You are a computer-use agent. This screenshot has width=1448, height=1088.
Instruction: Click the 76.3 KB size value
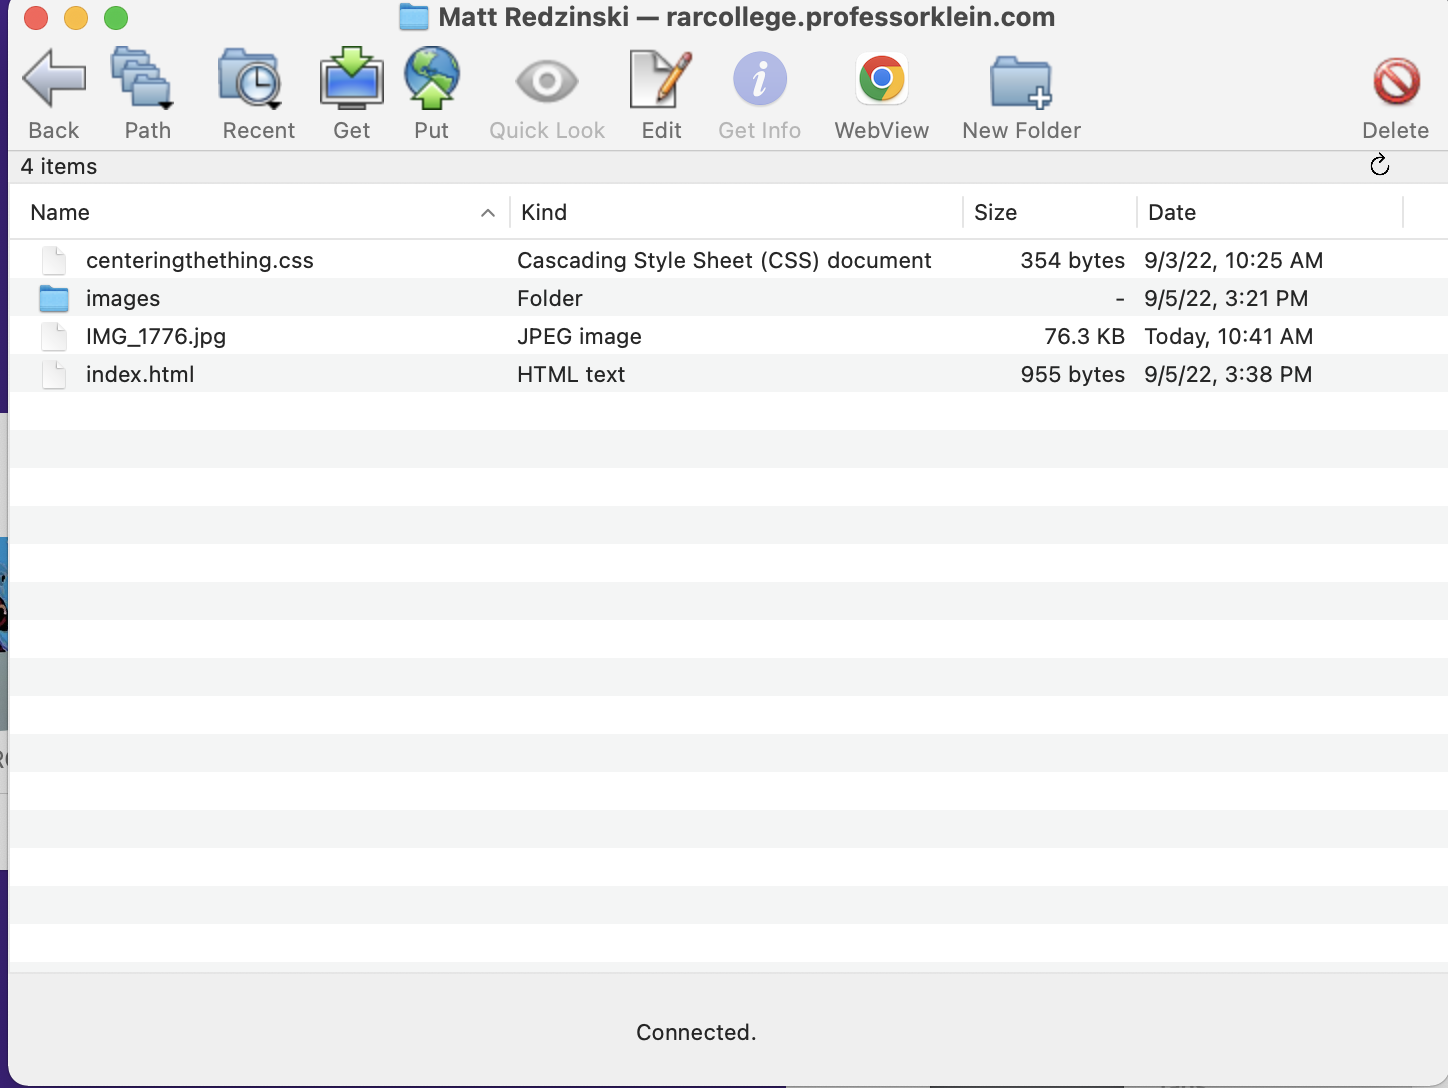click(1084, 336)
